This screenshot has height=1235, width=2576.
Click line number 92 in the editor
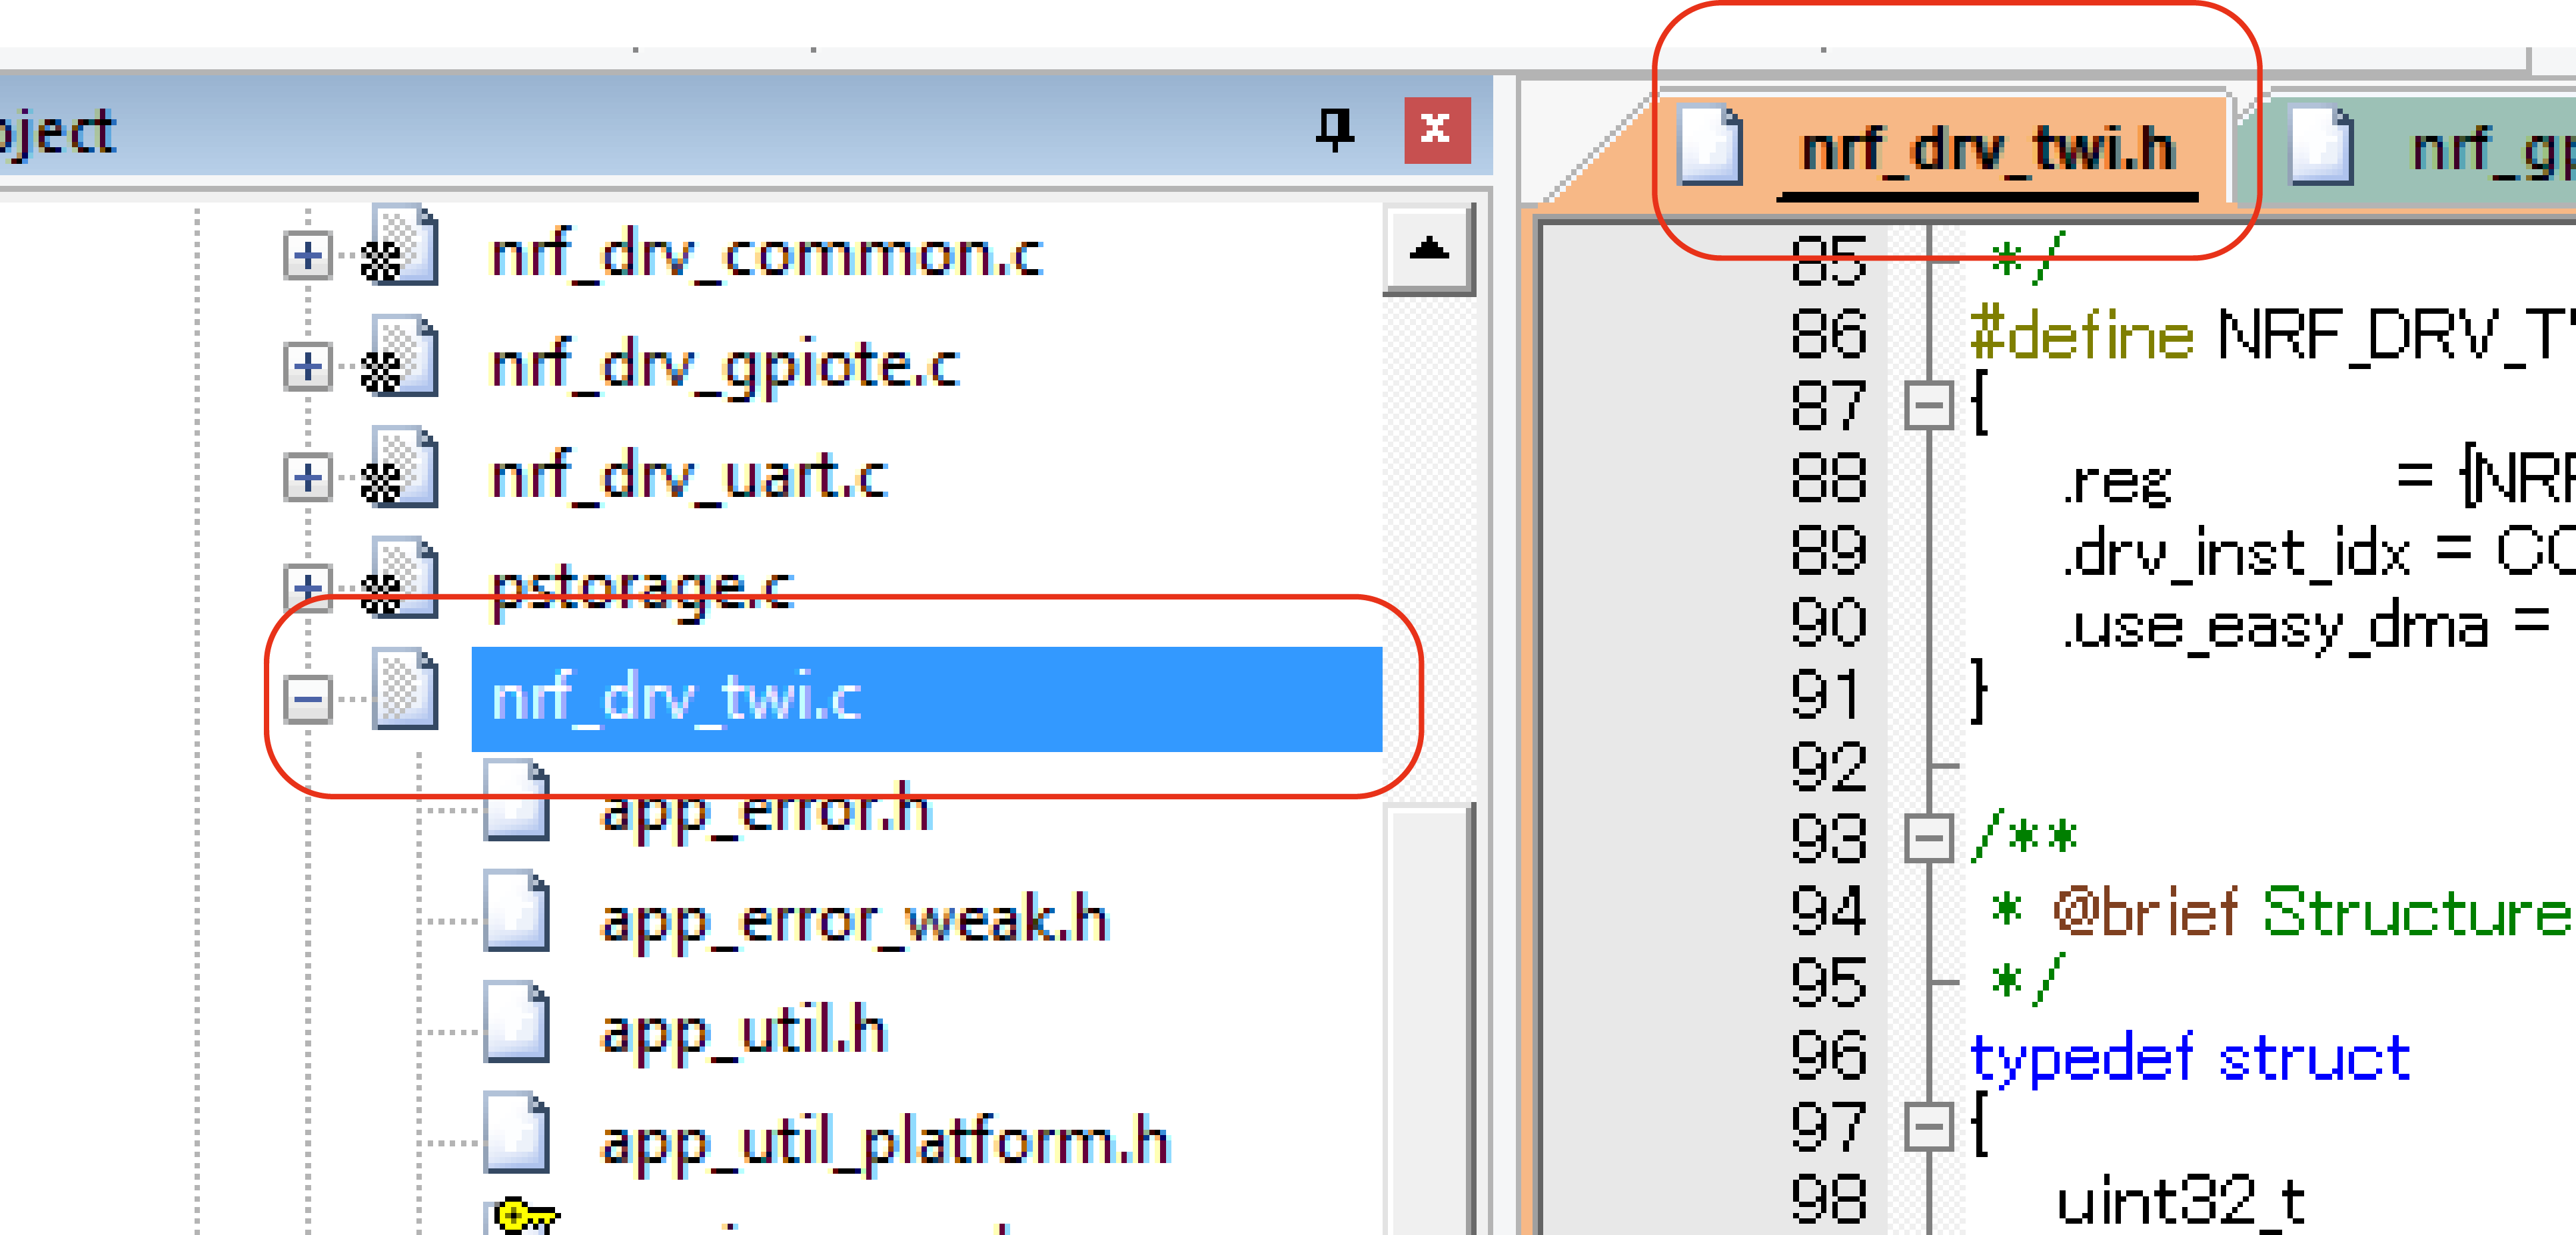pyautogui.click(x=1829, y=766)
